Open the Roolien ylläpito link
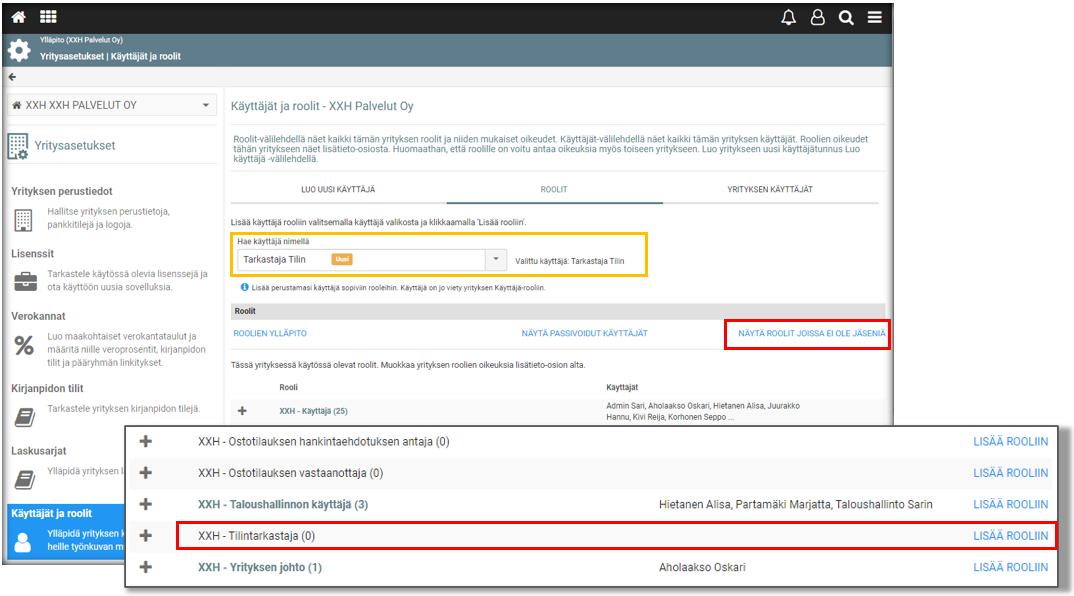The height and width of the screenshot is (596, 1074). pyautogui.click(x=270, y=333)
